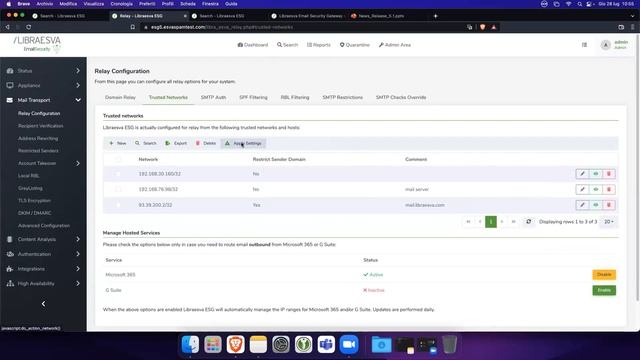Open Quarantine in top navigation

355,45
